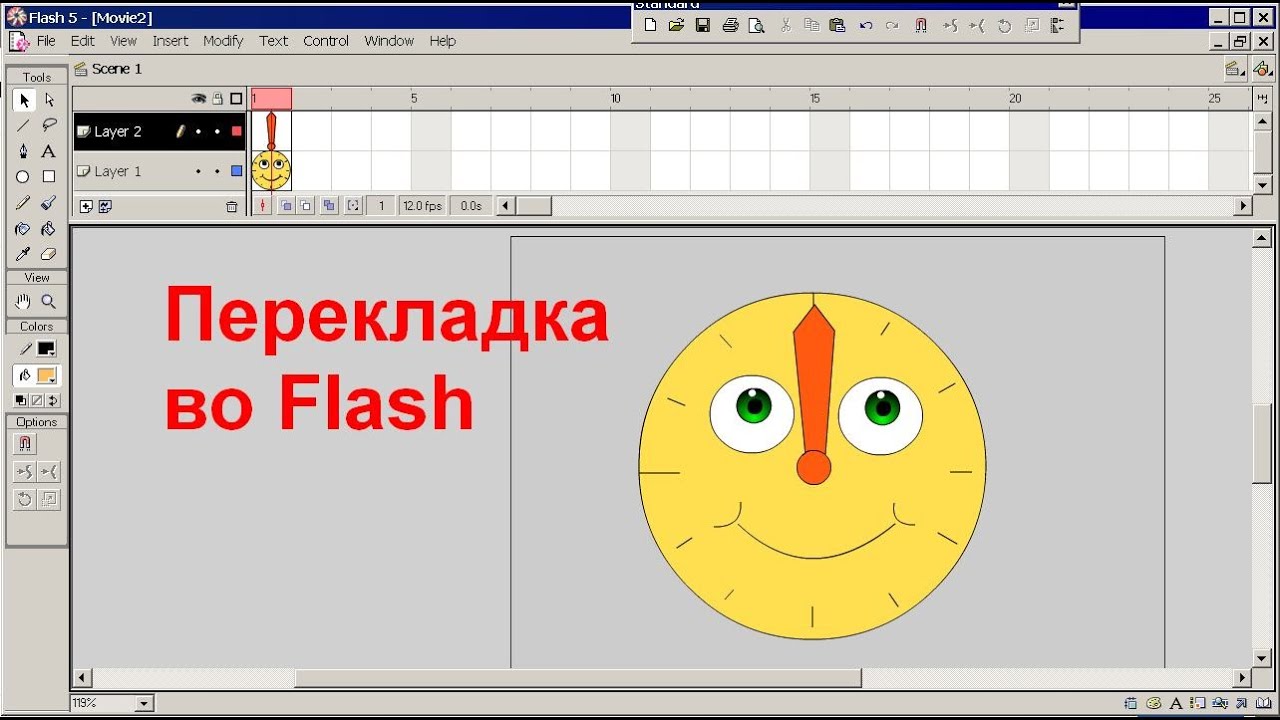This screenshot has width=1280, height=720.
Task: Click Save icon in Standard toolbar
Action: (703, 26)
